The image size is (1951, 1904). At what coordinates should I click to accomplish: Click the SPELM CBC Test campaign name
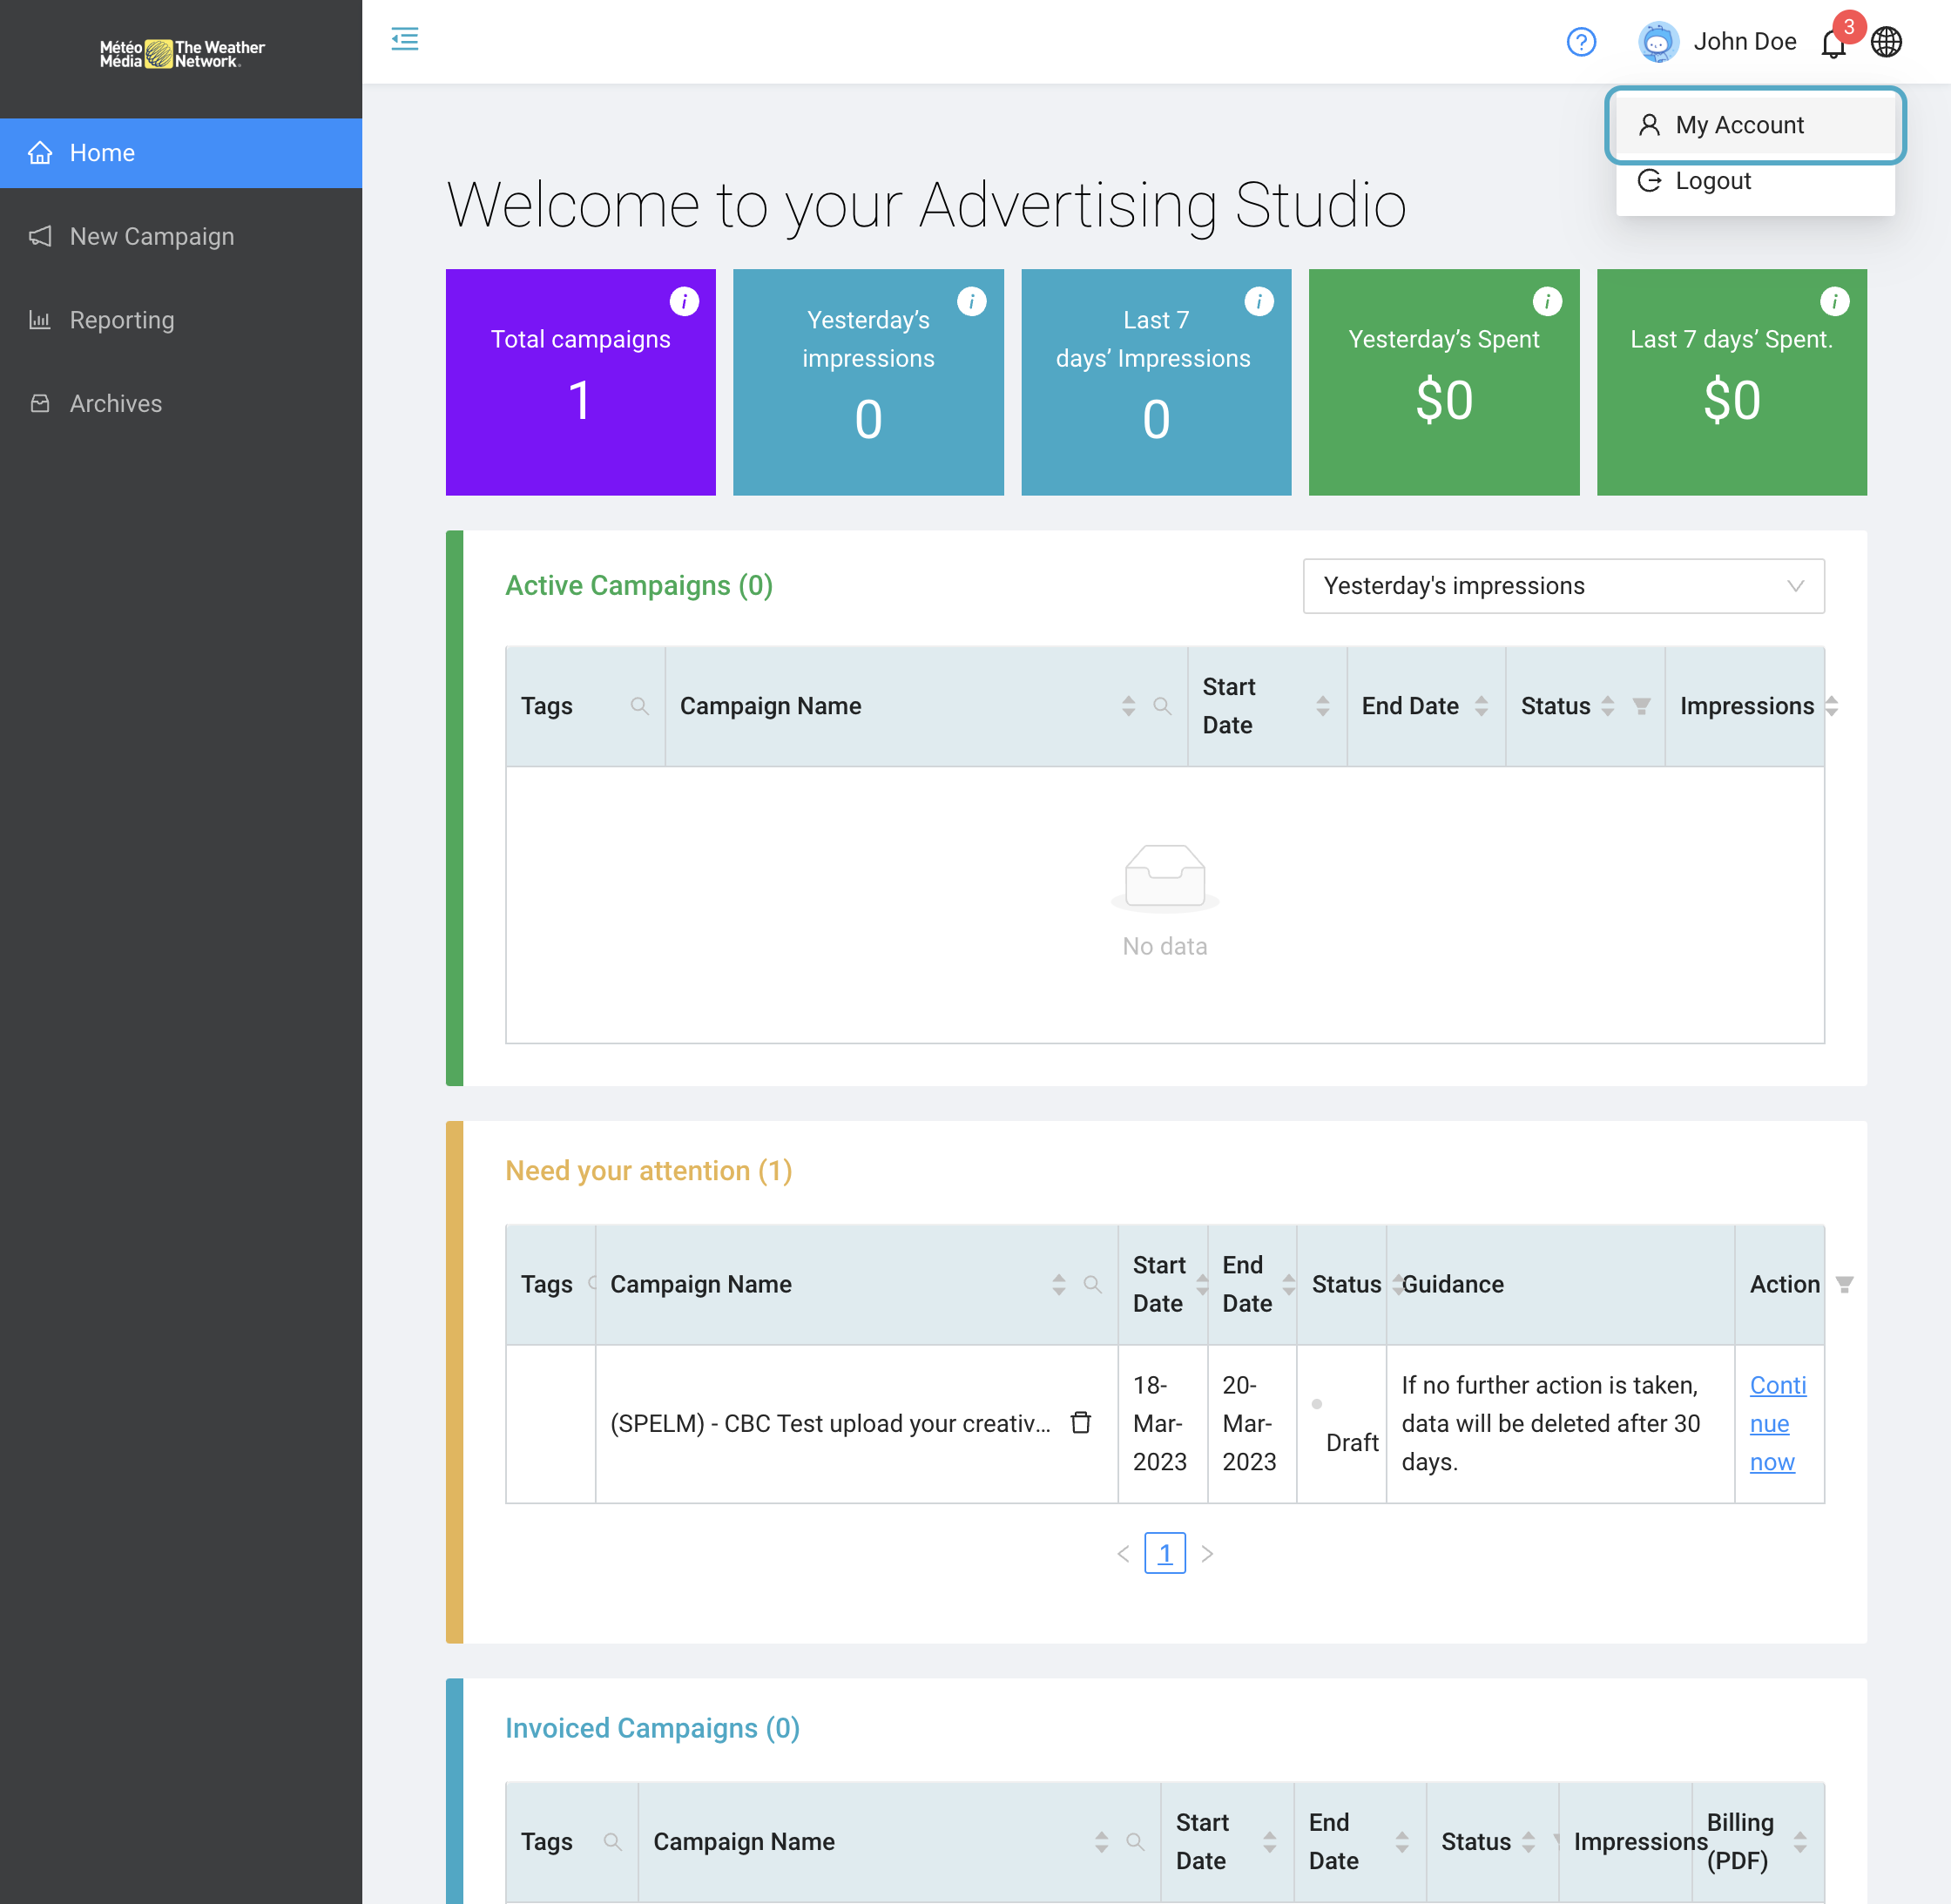pyautogui.click(x=830, y=1423)
